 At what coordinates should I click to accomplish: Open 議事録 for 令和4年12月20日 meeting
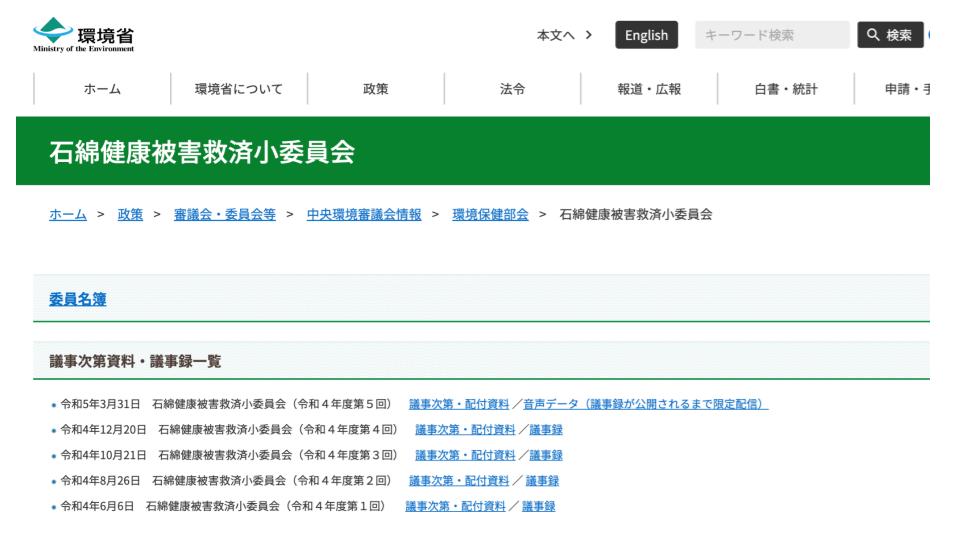546,430
